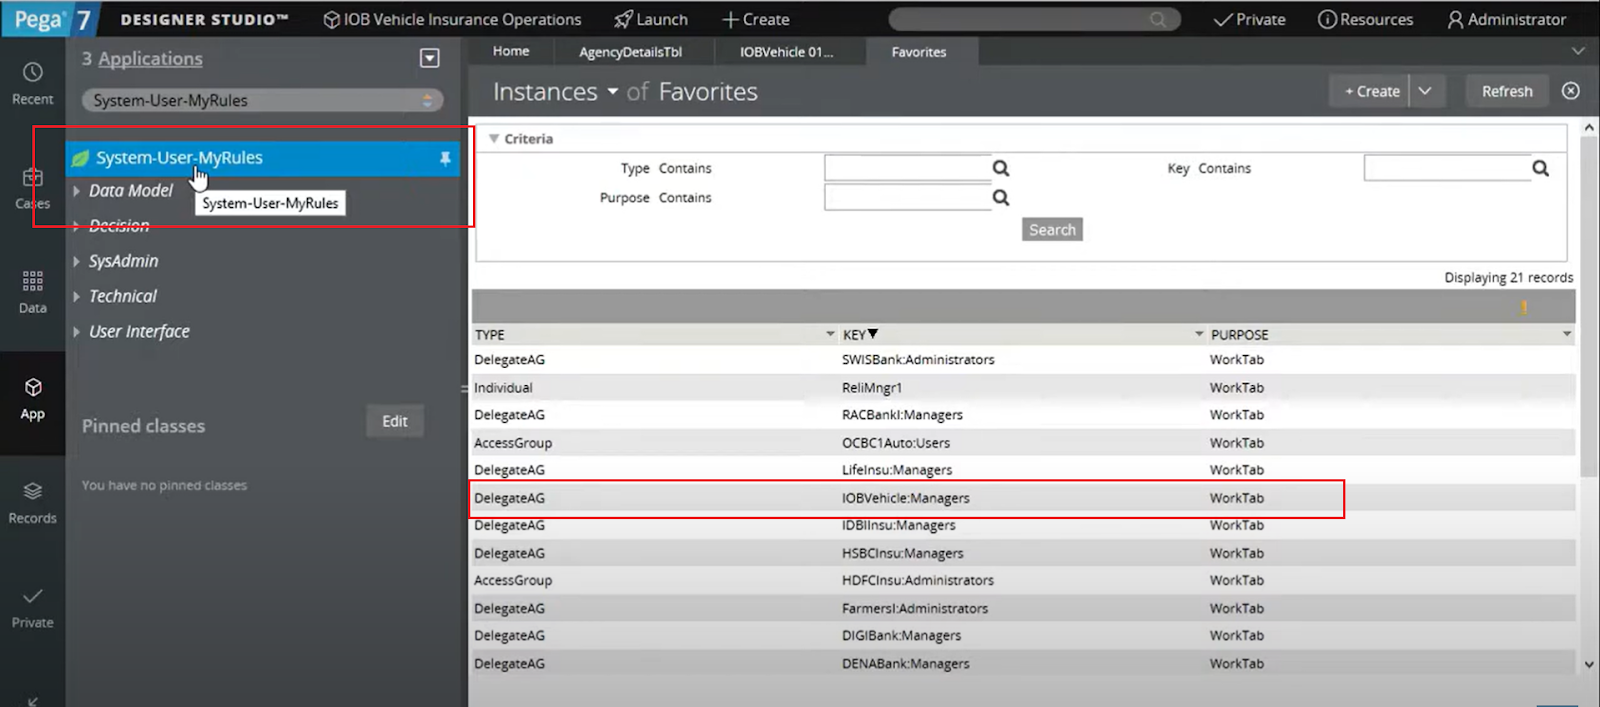
Task: Open the tab overflow chevron
Action: [1578, 51]
